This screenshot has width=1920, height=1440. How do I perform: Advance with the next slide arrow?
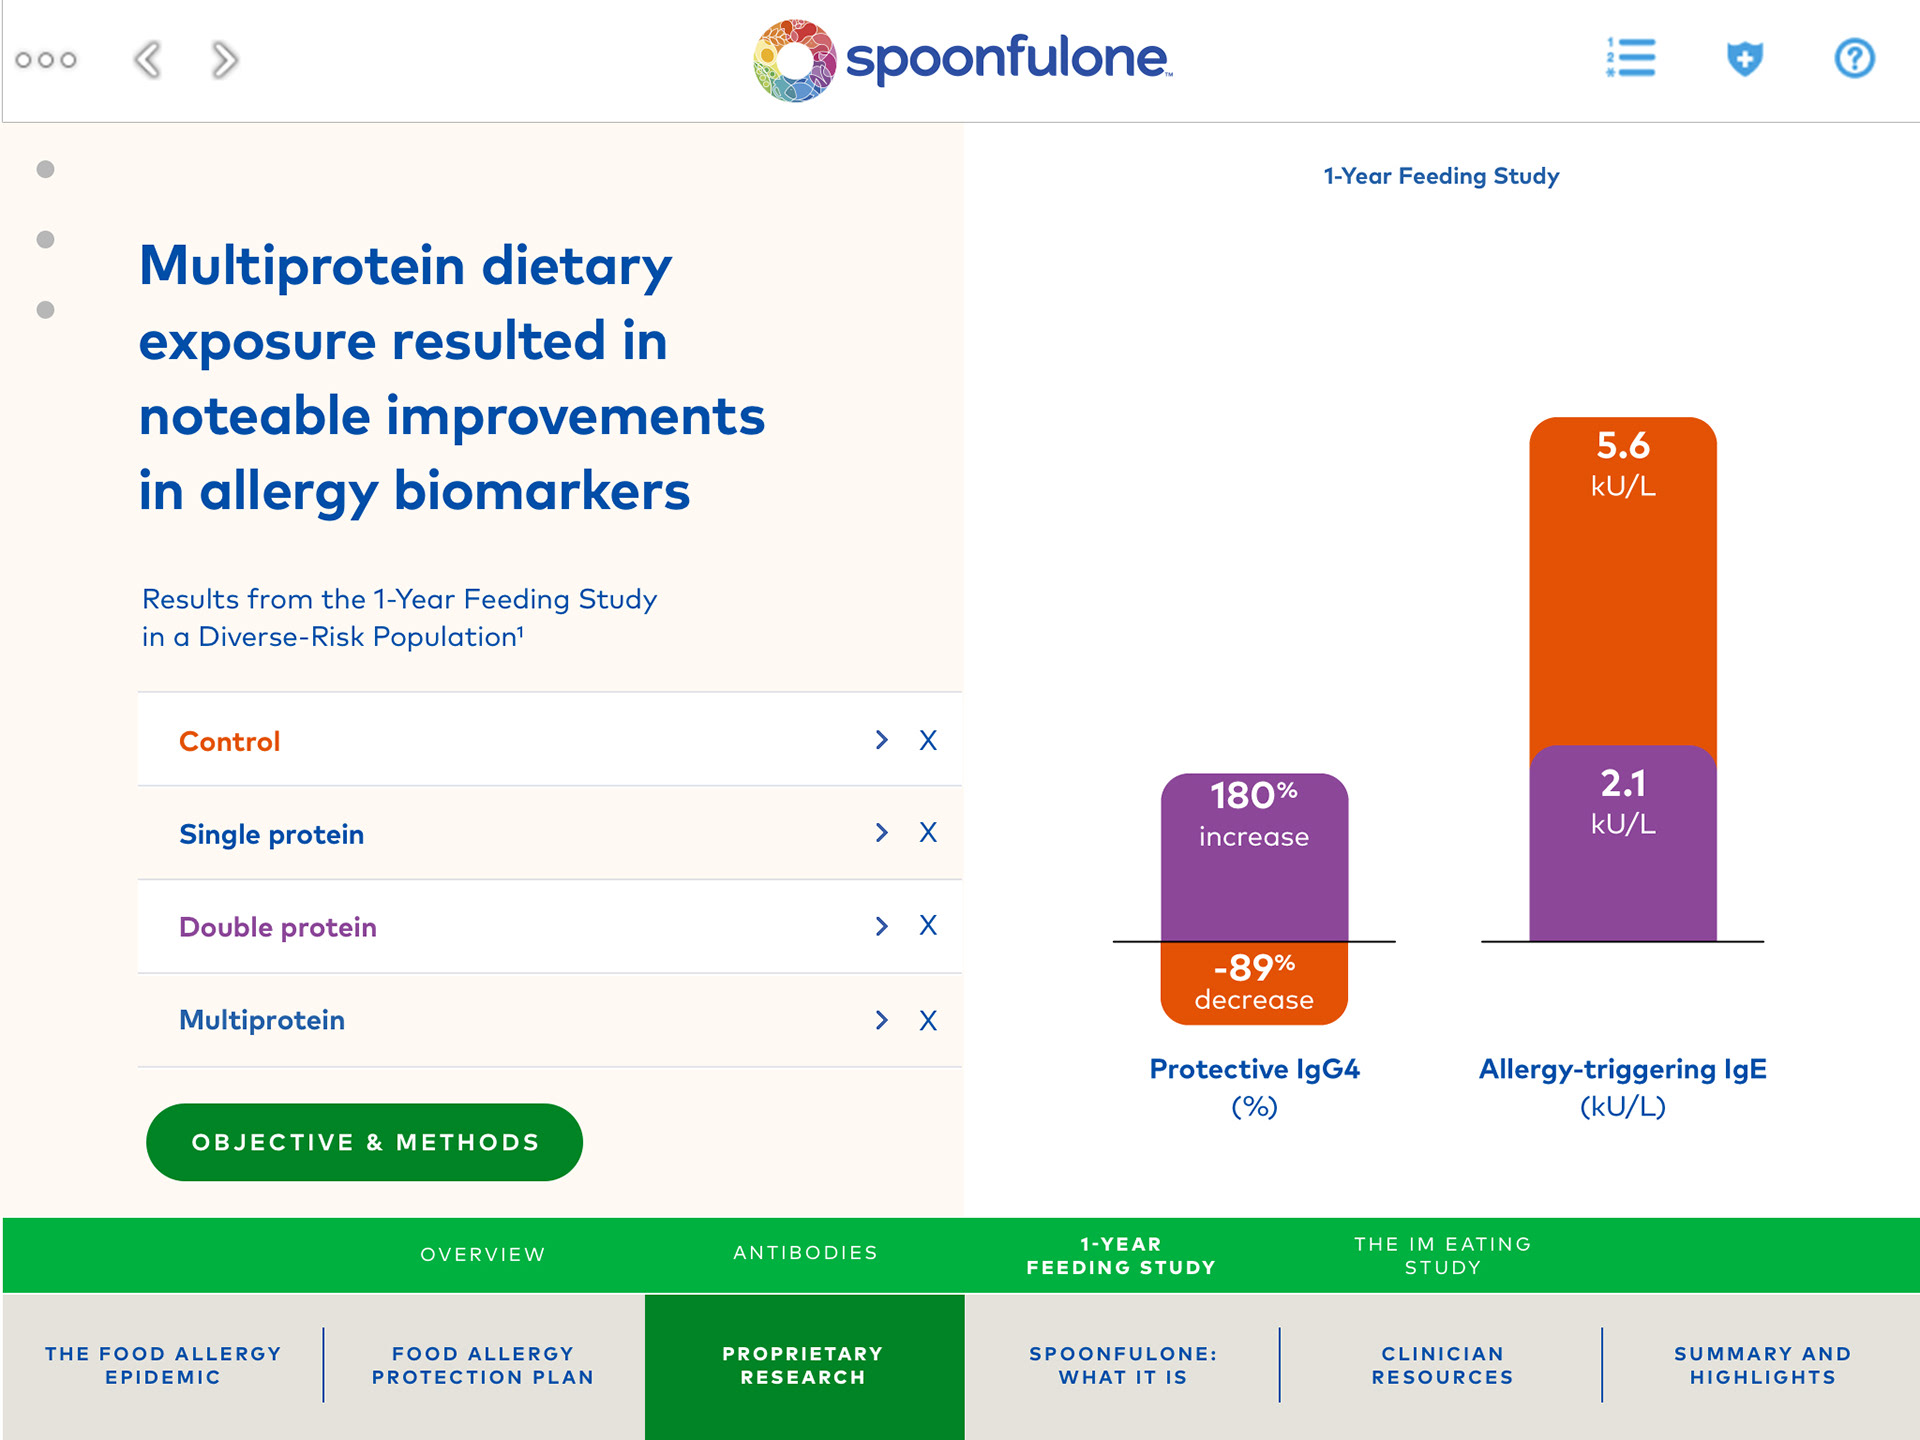tap(225, 60)
